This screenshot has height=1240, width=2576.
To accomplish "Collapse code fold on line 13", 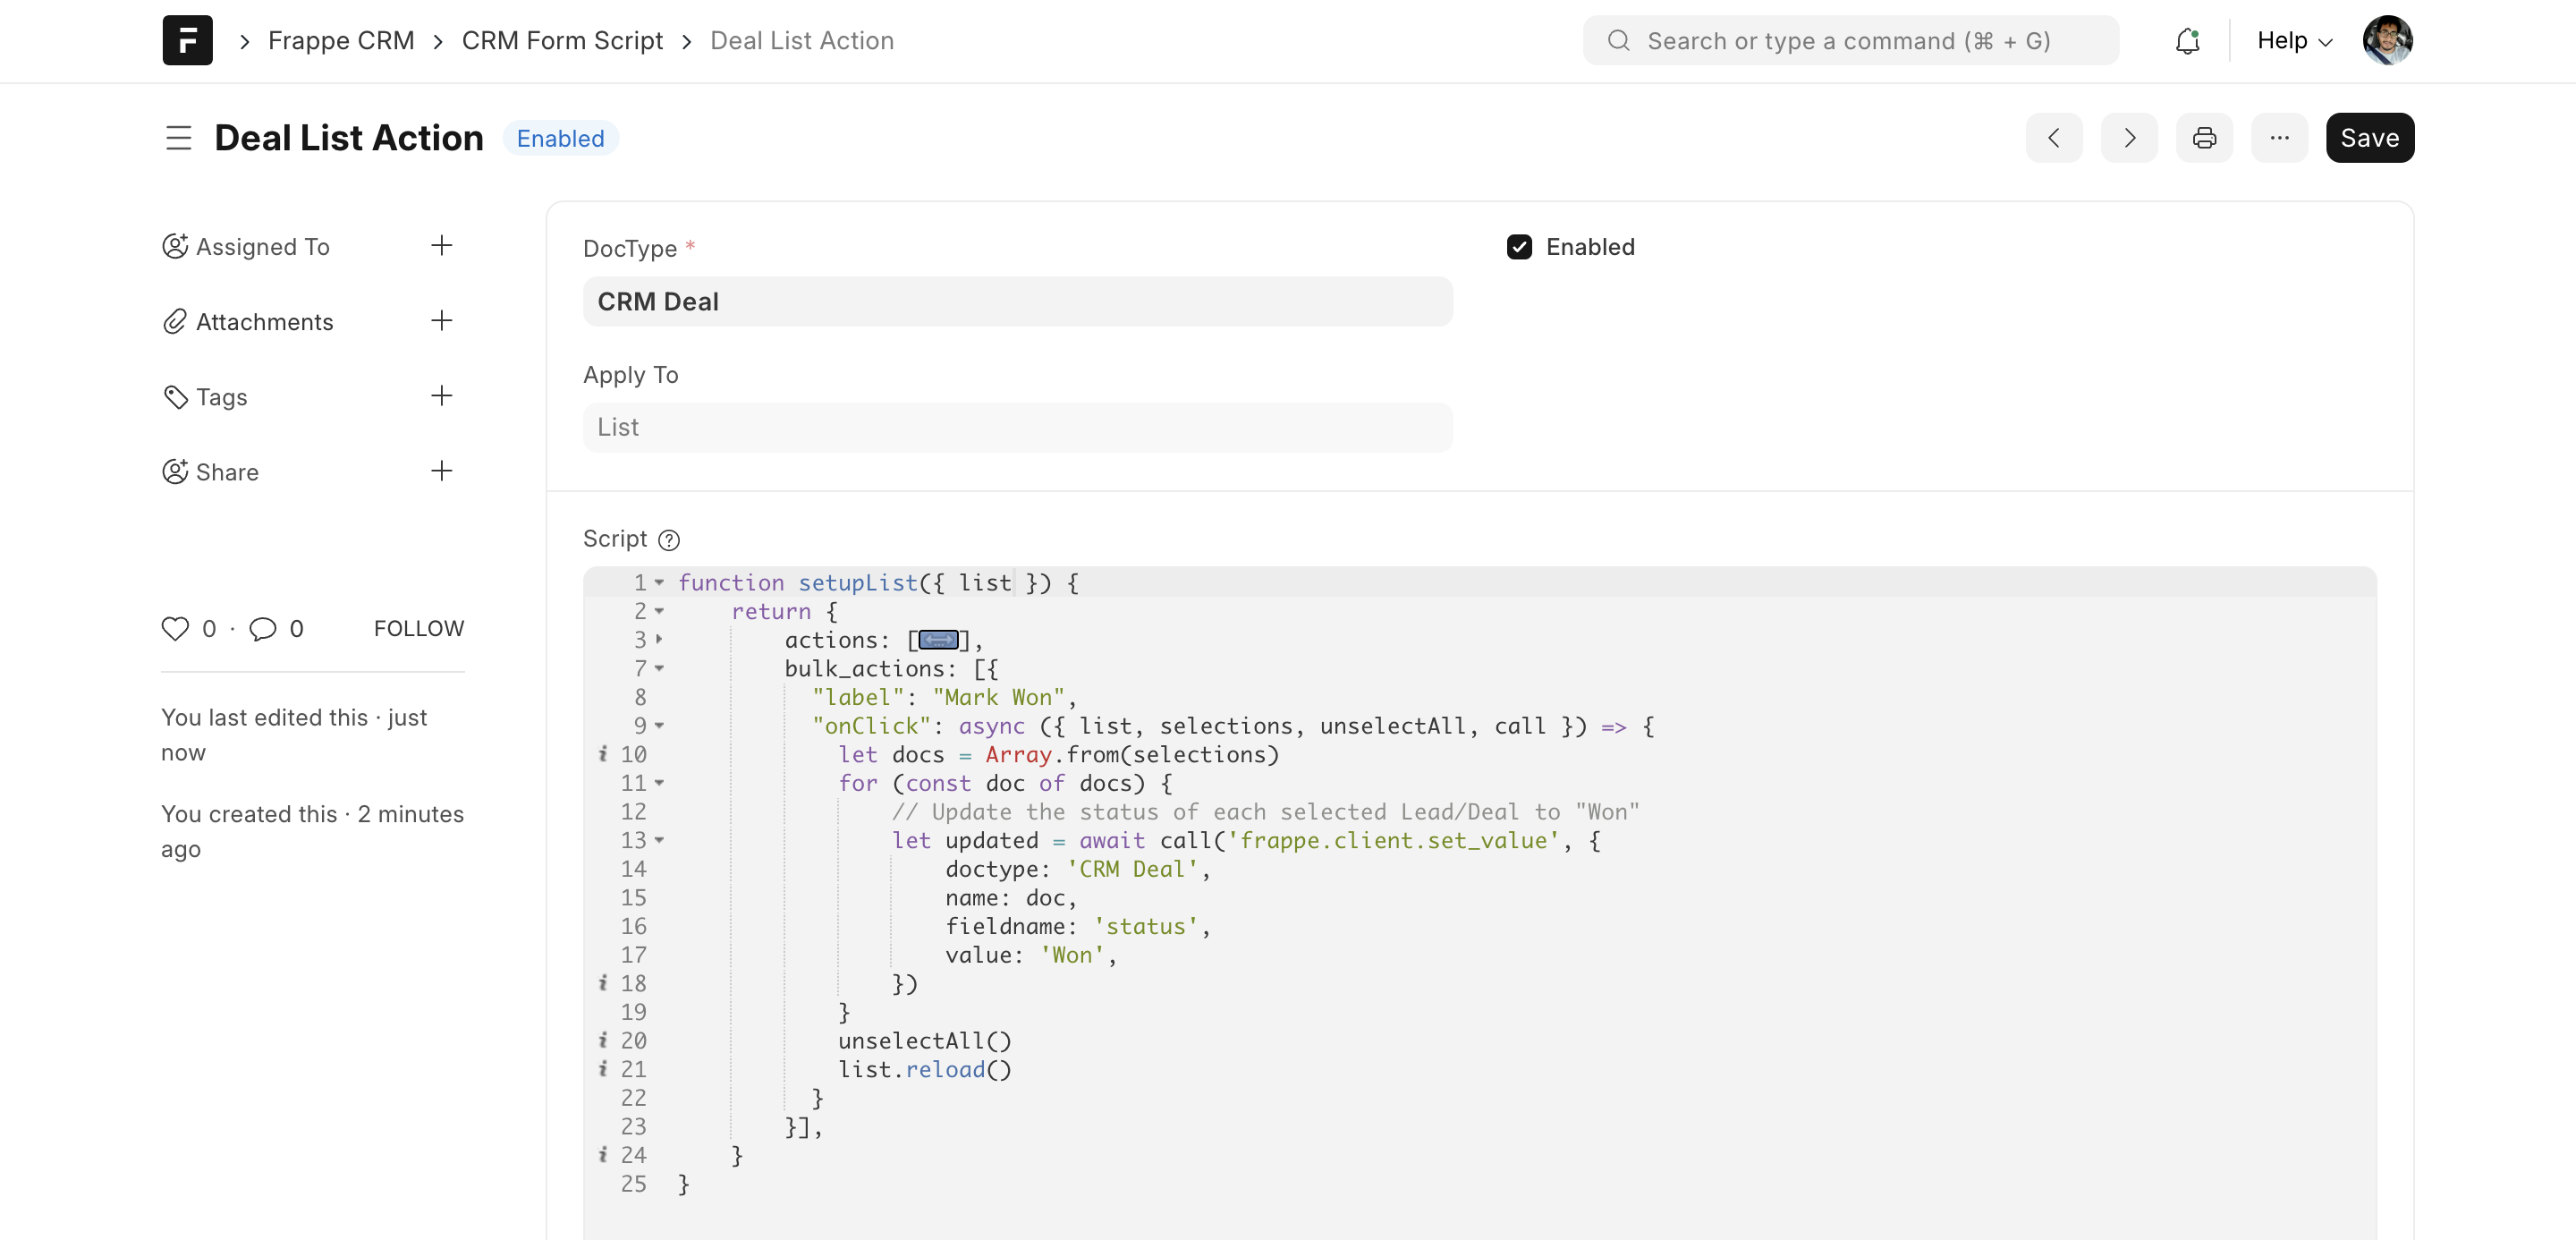I will point(659,840).
